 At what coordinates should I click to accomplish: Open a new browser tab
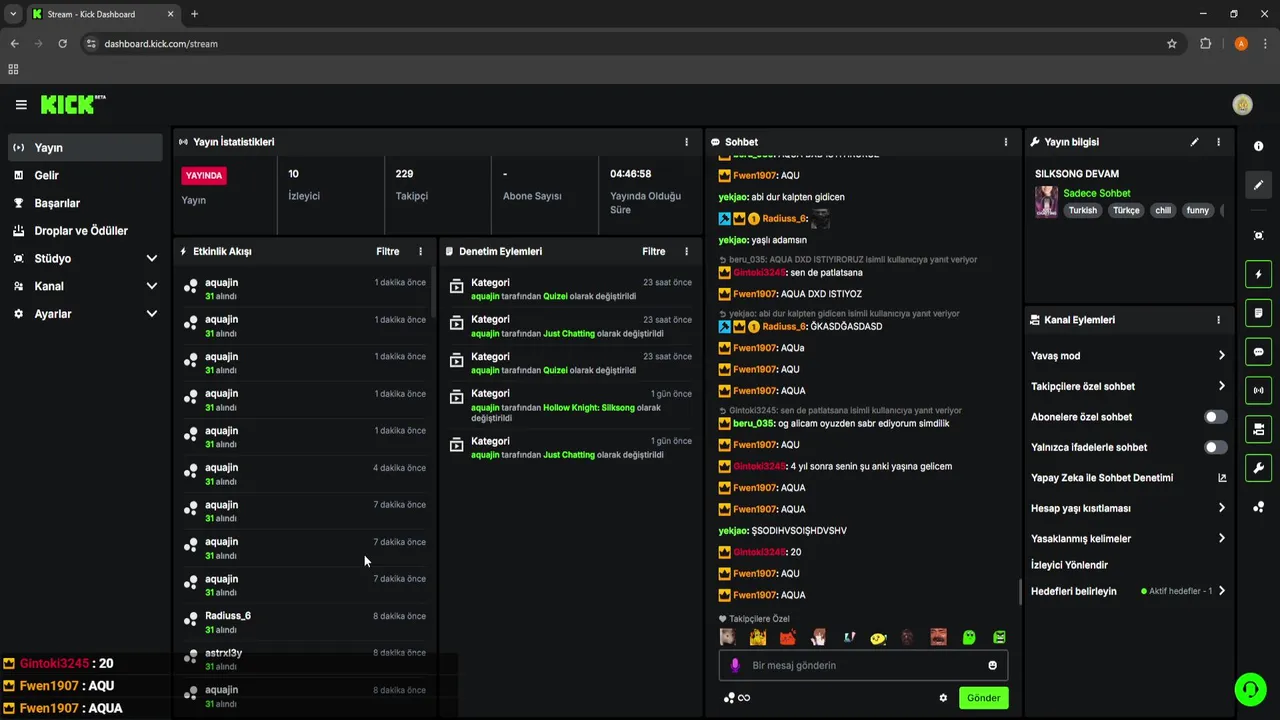click(194, 14)
